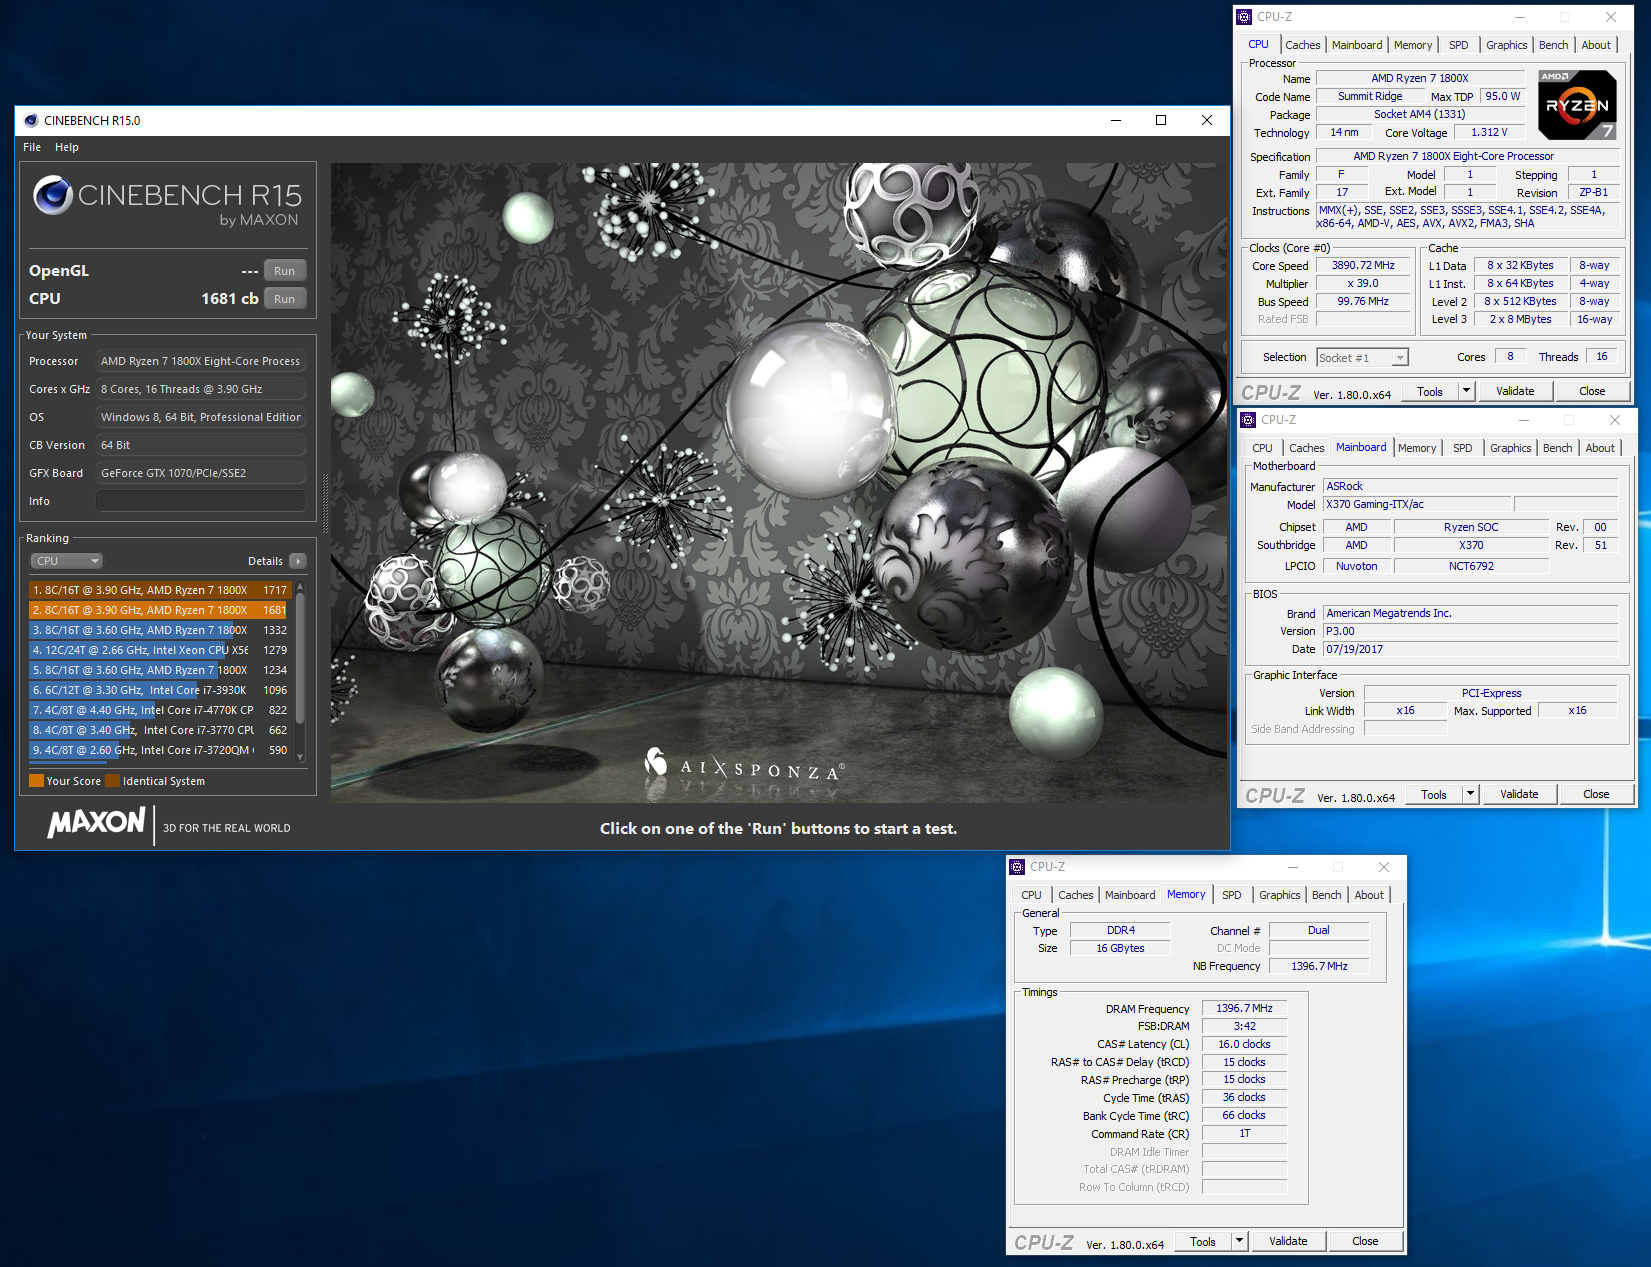1651x1267 pixels.
Task: Click the Cinebench R15 sphere logo
Action: (x=53, y=195)
